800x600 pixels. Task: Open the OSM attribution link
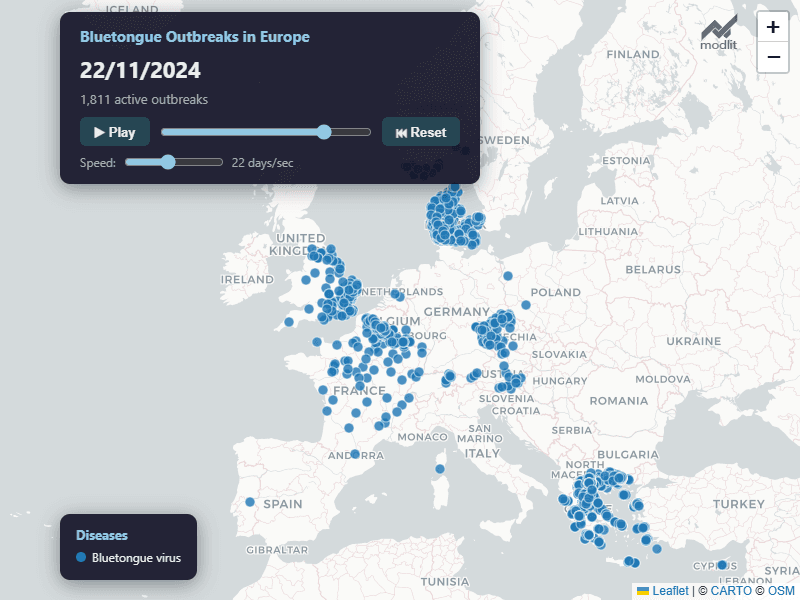click(781, 591)
